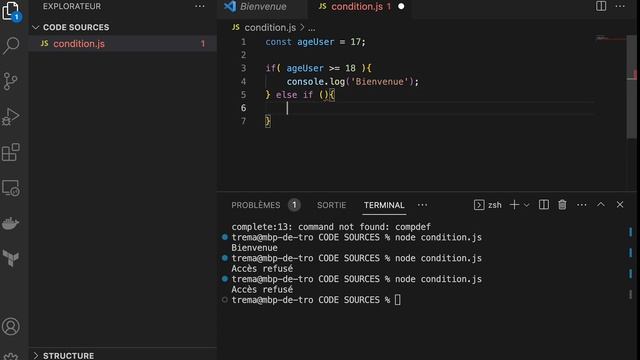Click the editor minimap
Screen dimensions: 640x360
pos(610,39)
